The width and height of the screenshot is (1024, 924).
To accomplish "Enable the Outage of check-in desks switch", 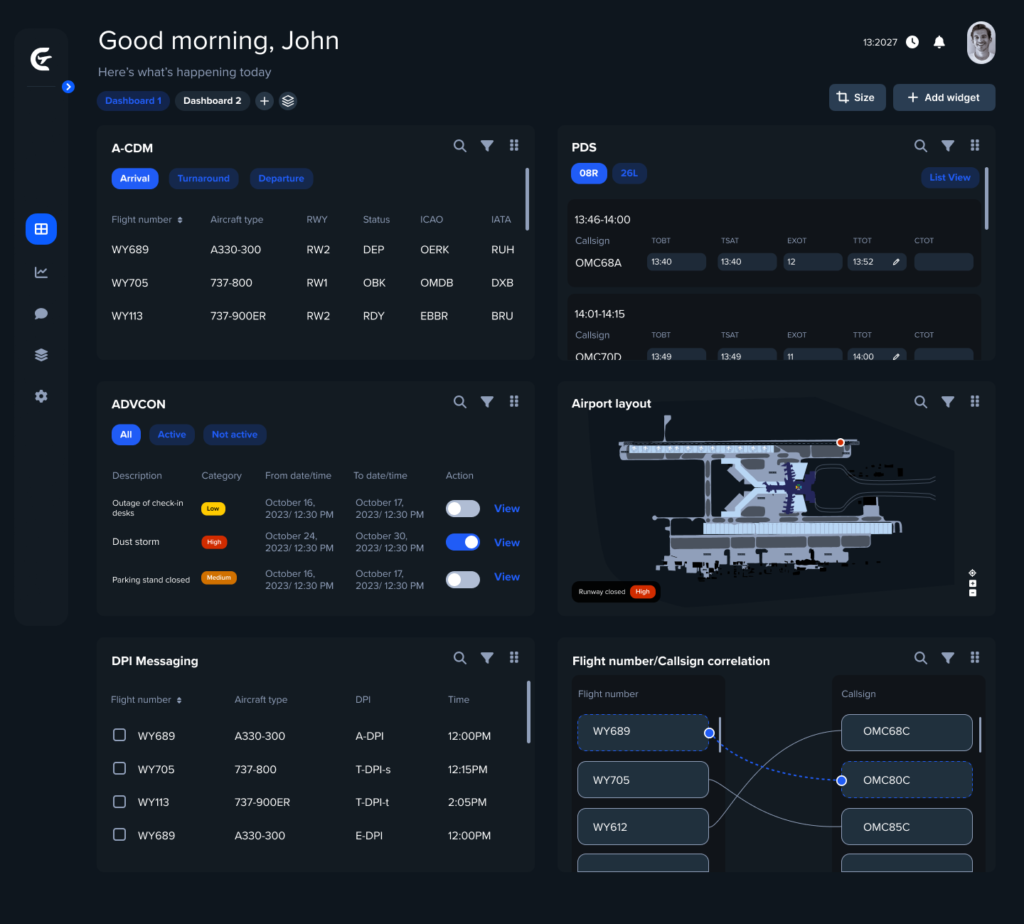I will 463,508.
